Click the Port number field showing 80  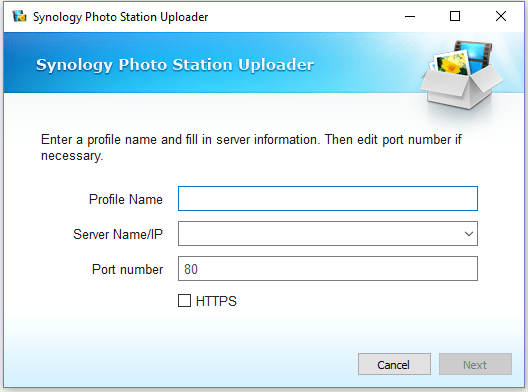click(x=328, y=269)
